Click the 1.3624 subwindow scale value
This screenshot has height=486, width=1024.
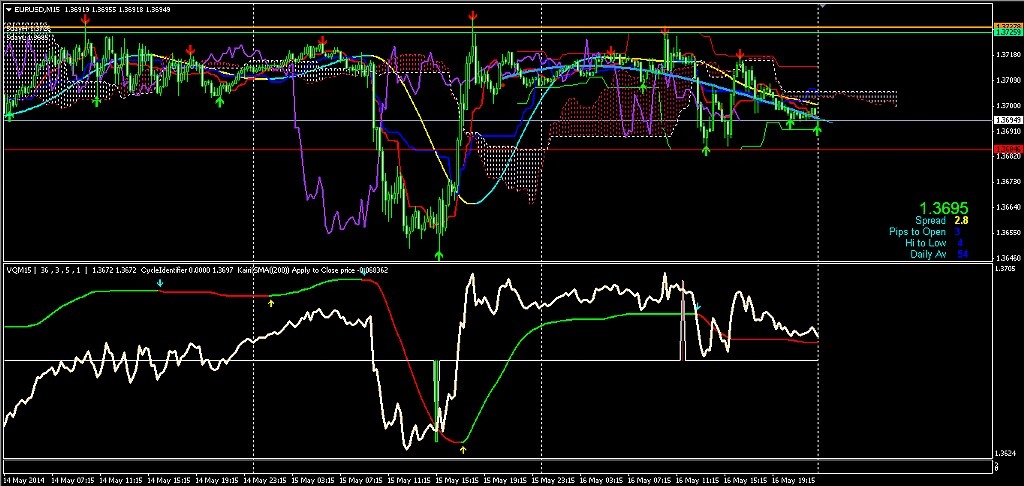point(1004,453)
